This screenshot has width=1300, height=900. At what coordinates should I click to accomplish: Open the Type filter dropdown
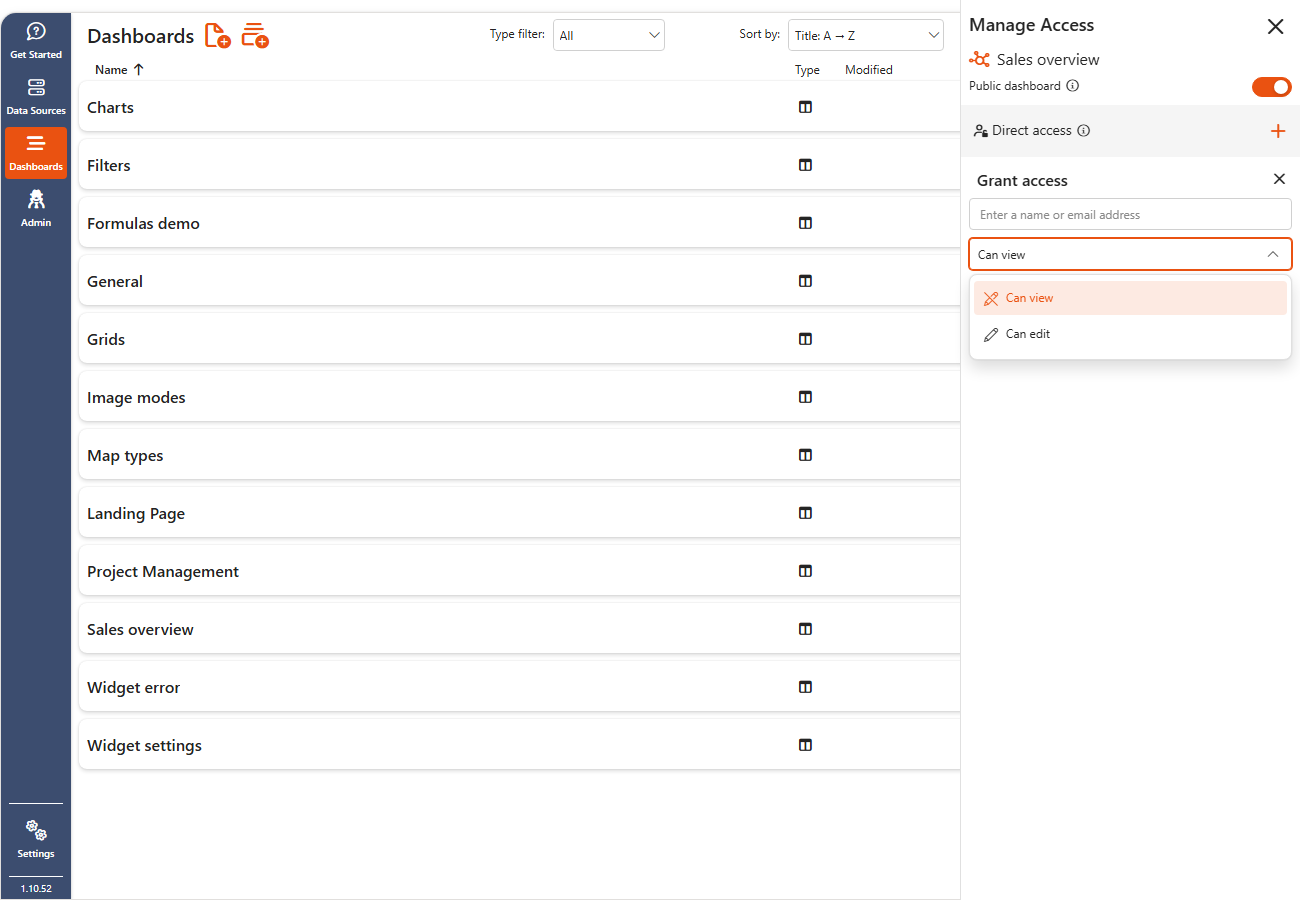pyautogui.click(x=609, y=35)
